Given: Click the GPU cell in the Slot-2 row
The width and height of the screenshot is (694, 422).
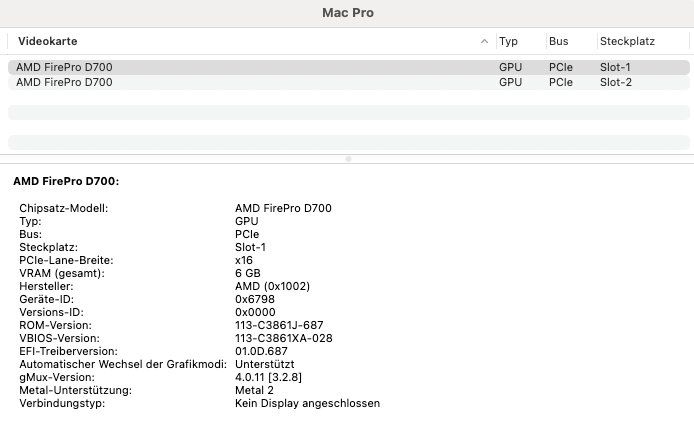Looking at the screenshot, I should coord(510,82).
